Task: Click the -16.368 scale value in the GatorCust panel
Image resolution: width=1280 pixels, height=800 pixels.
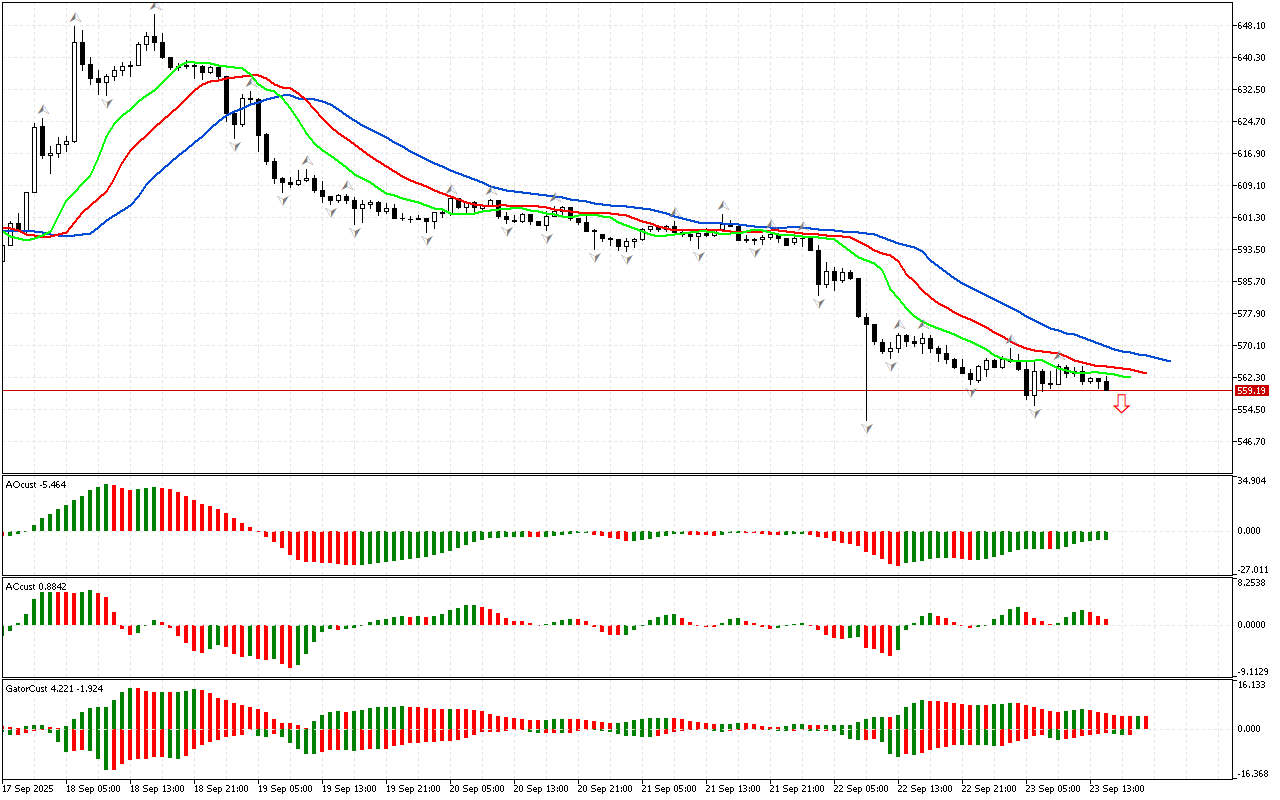Action: [1251, 774]
